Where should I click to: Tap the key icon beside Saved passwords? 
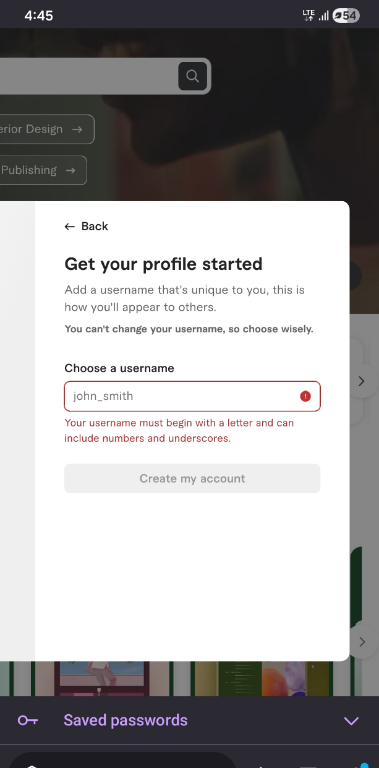[x=28, y=720]
